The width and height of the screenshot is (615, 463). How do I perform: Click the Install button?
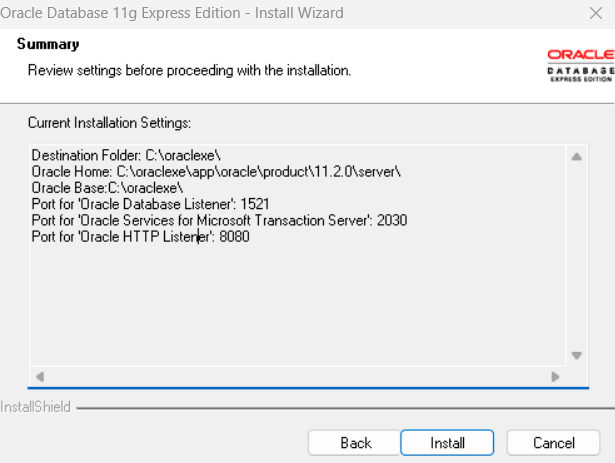(447, 443)
